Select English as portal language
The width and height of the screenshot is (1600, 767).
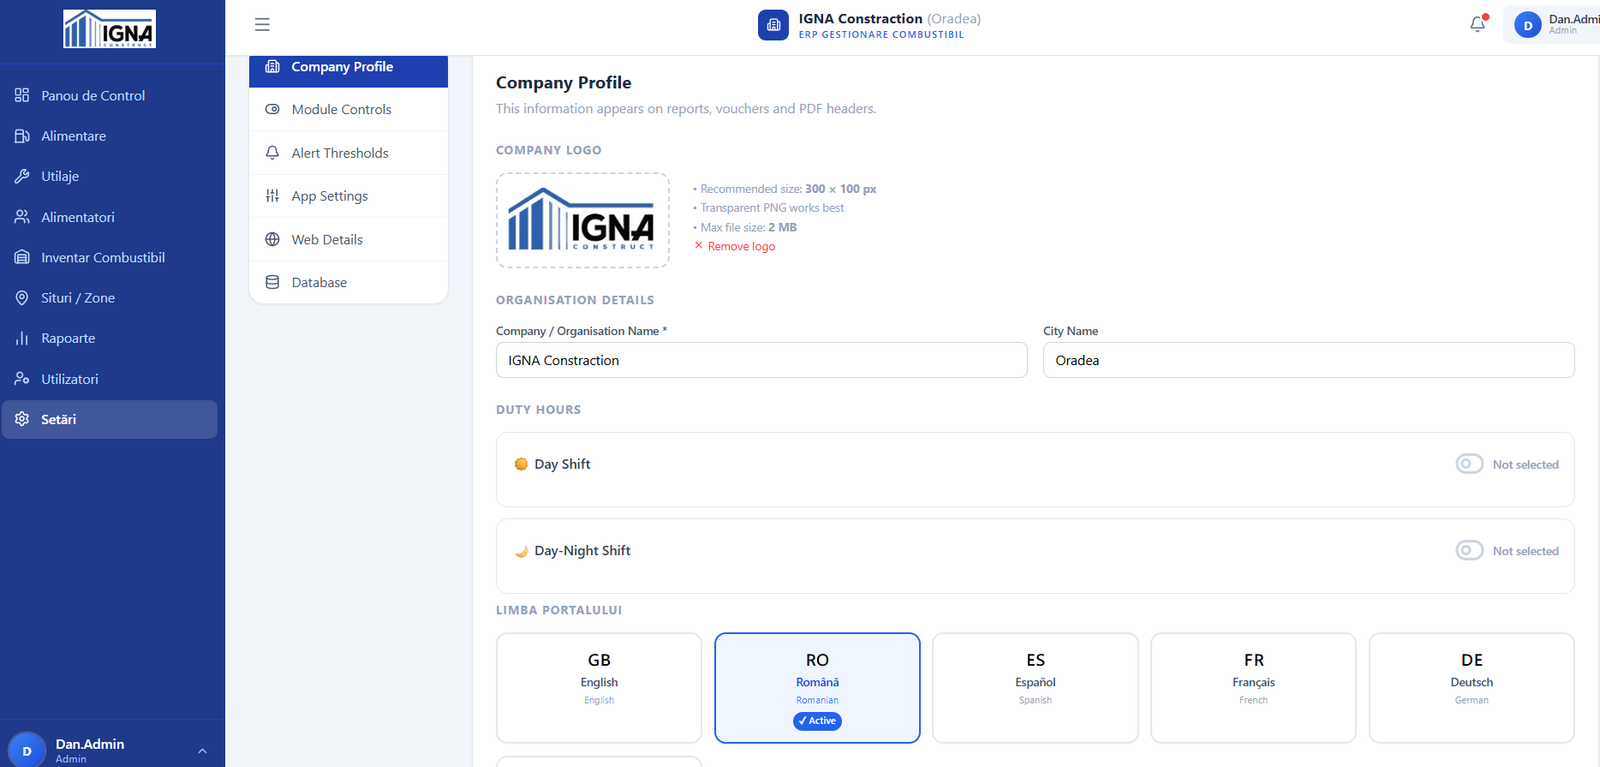599,687
